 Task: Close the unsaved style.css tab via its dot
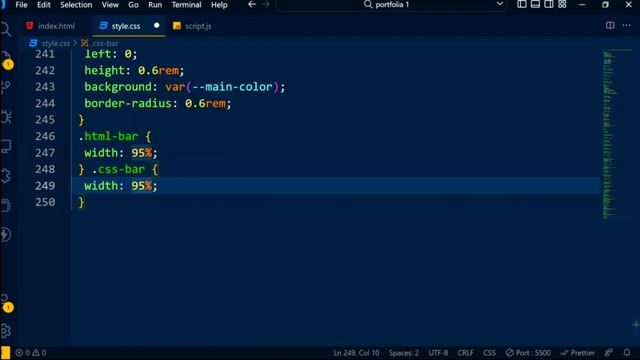pyautogui.click(x=156, y=25)
